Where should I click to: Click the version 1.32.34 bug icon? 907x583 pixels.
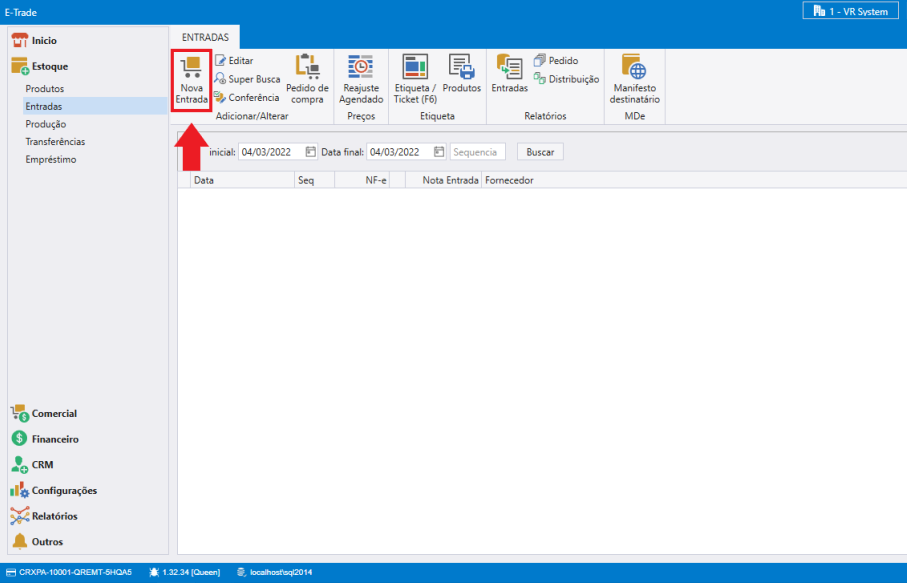tap(154, 572)
